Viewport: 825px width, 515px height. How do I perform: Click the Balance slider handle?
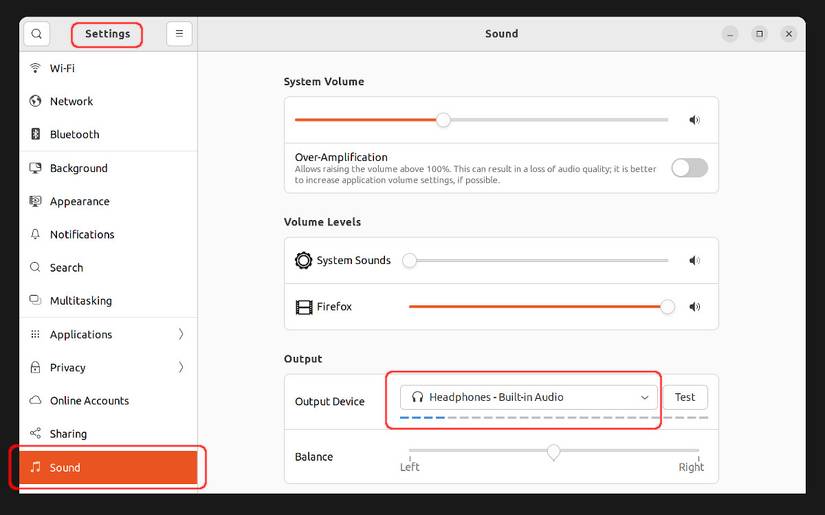coord(553,453)
